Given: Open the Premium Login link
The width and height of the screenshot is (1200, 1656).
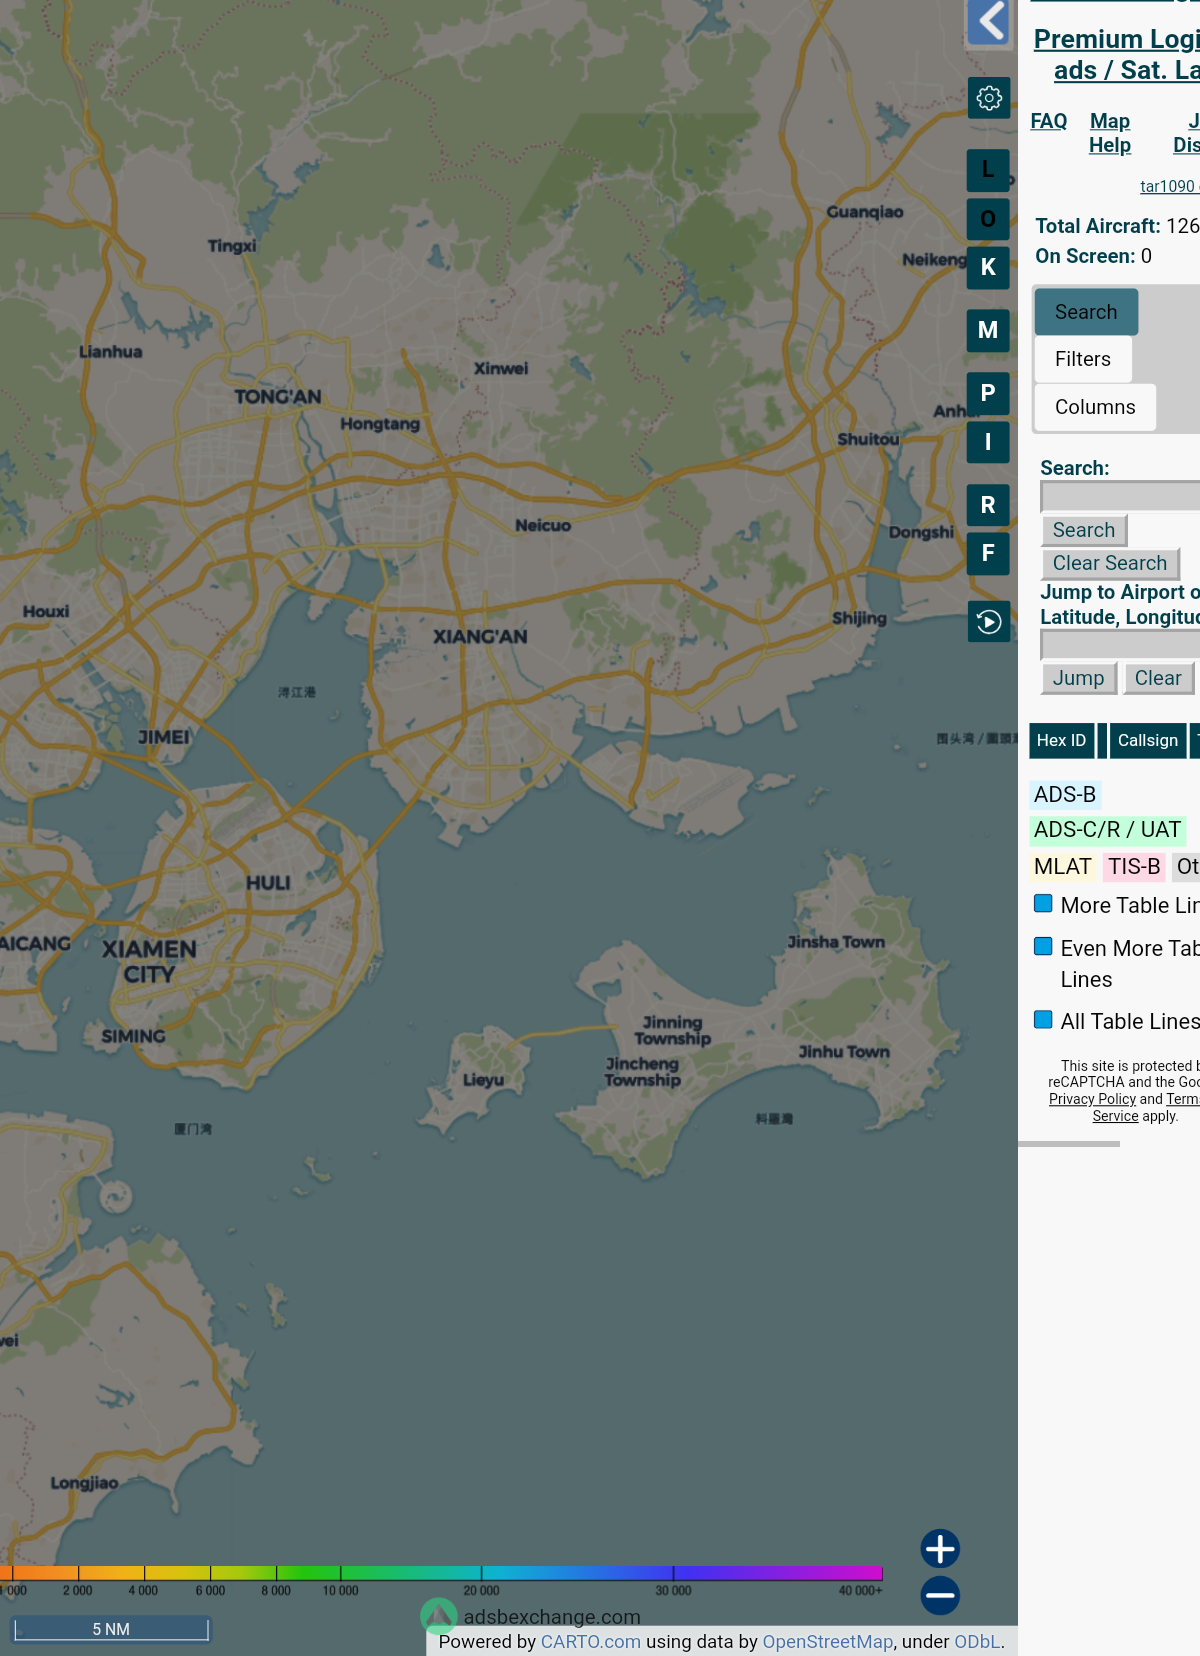Looking at the screenshot, I should click(x=1117, y=55).
